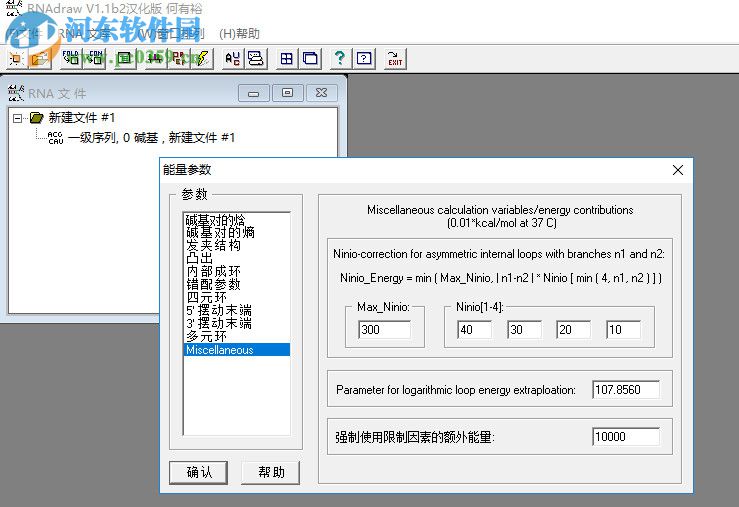
Task: Close the RNA 文件 window
Action: [x=321, y=93]
